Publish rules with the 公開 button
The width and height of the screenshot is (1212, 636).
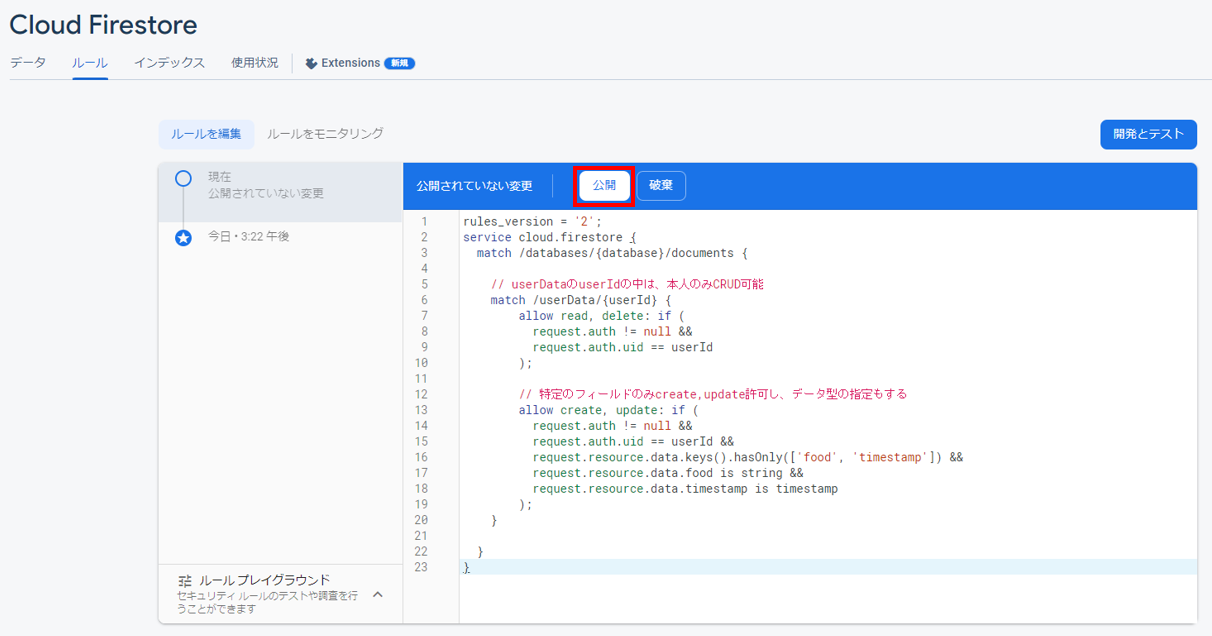click(604, 186)
